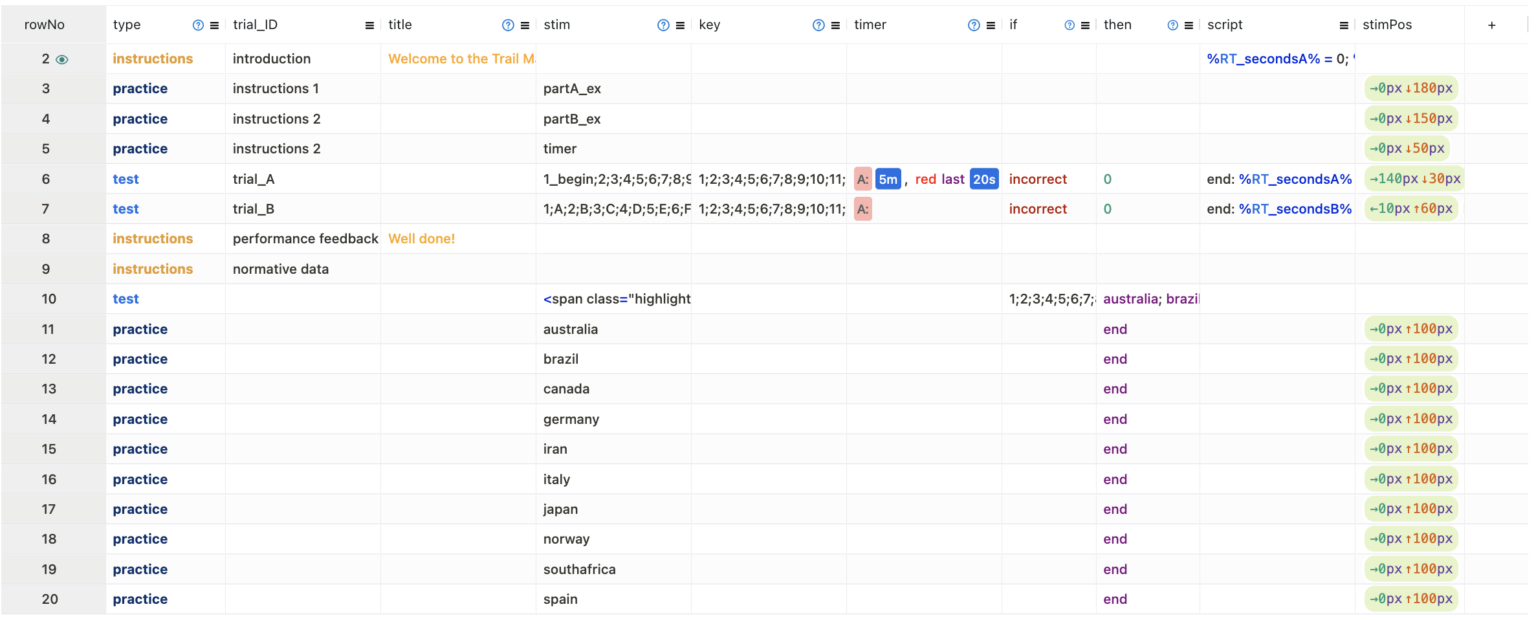The height and width of the screenshot is (620, 1536).
Task: Click help icon in stim column header
Action: (663, 25)
